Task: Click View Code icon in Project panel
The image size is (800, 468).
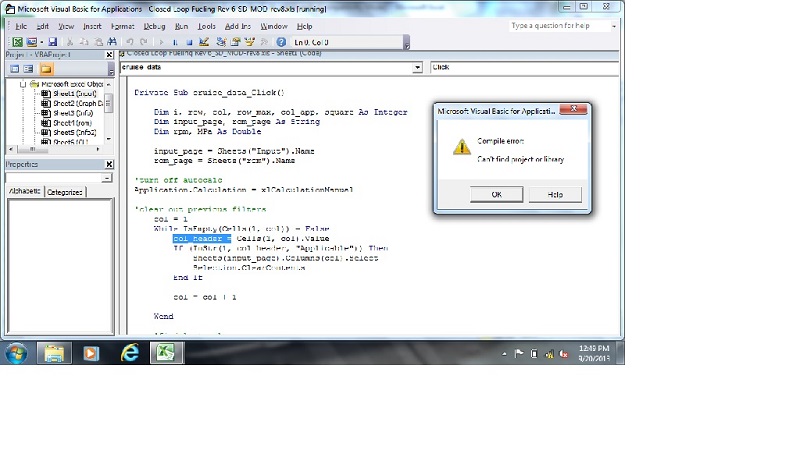Action: (x=14, y=69)
